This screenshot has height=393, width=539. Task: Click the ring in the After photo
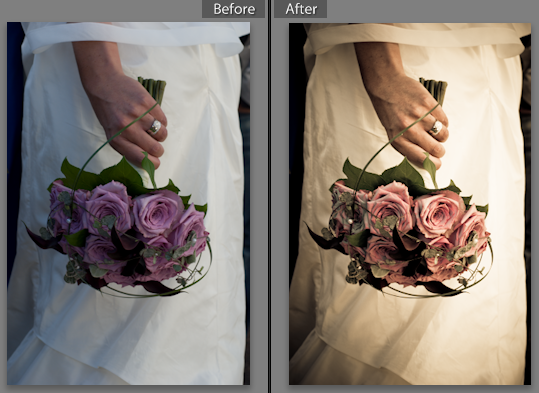437,127
